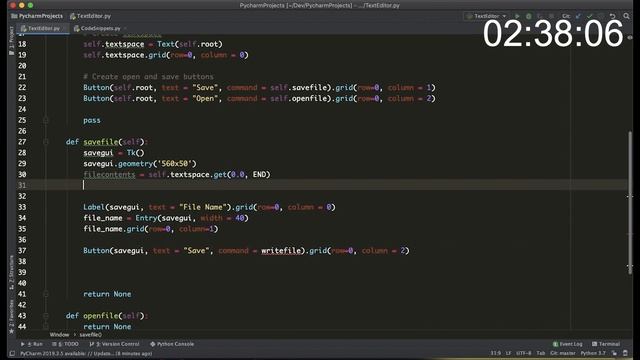Open the Event Log panel
The height and width of the screenshot is (360, 640).
tap(567, 344)
